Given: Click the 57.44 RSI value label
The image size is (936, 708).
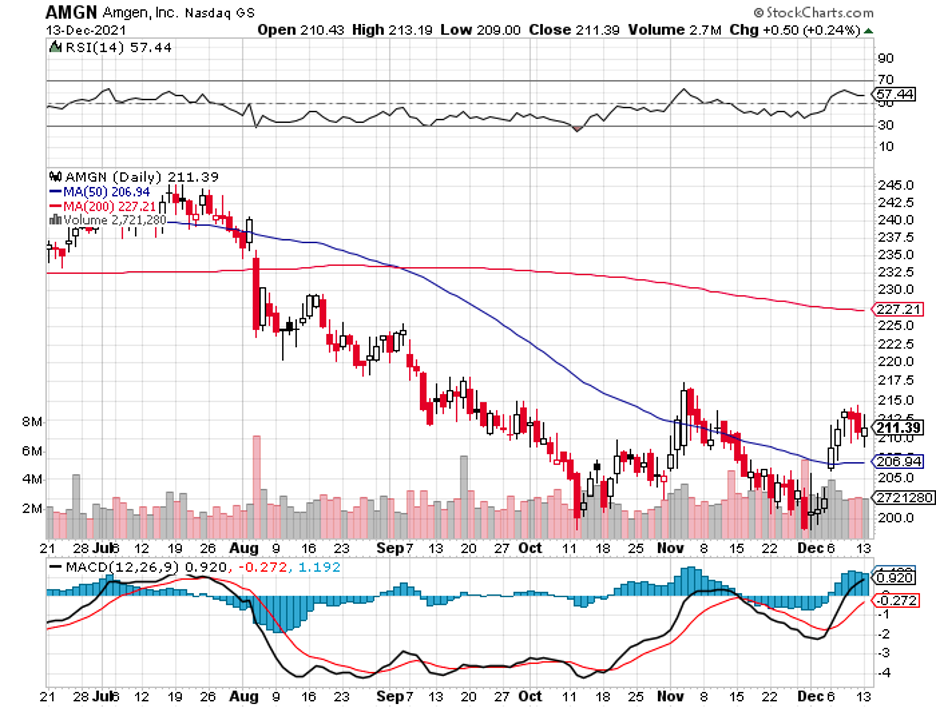Looking at the screenshot, I should tap(893, 94).
